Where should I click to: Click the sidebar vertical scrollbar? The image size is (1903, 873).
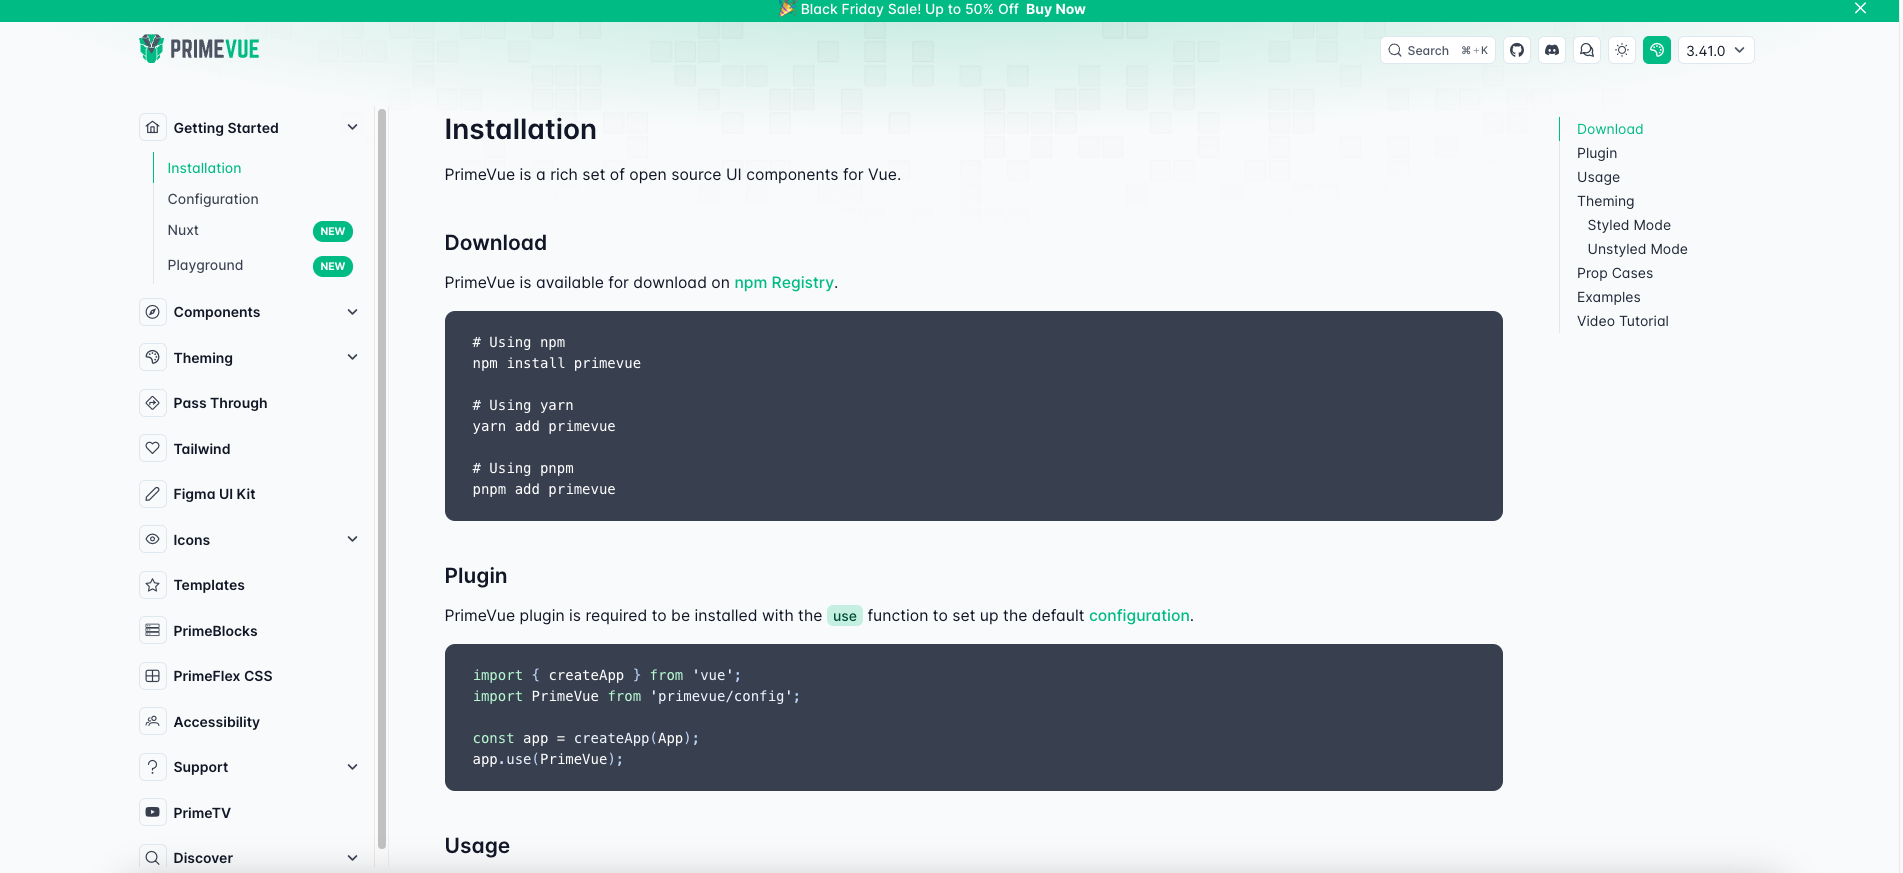point(381,480)
